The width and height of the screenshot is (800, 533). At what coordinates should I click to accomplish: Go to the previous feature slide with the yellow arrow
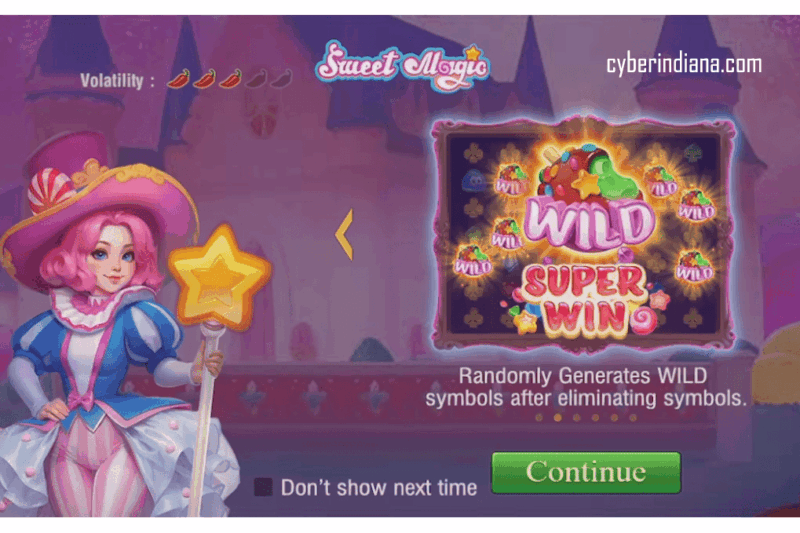(344, 235)
